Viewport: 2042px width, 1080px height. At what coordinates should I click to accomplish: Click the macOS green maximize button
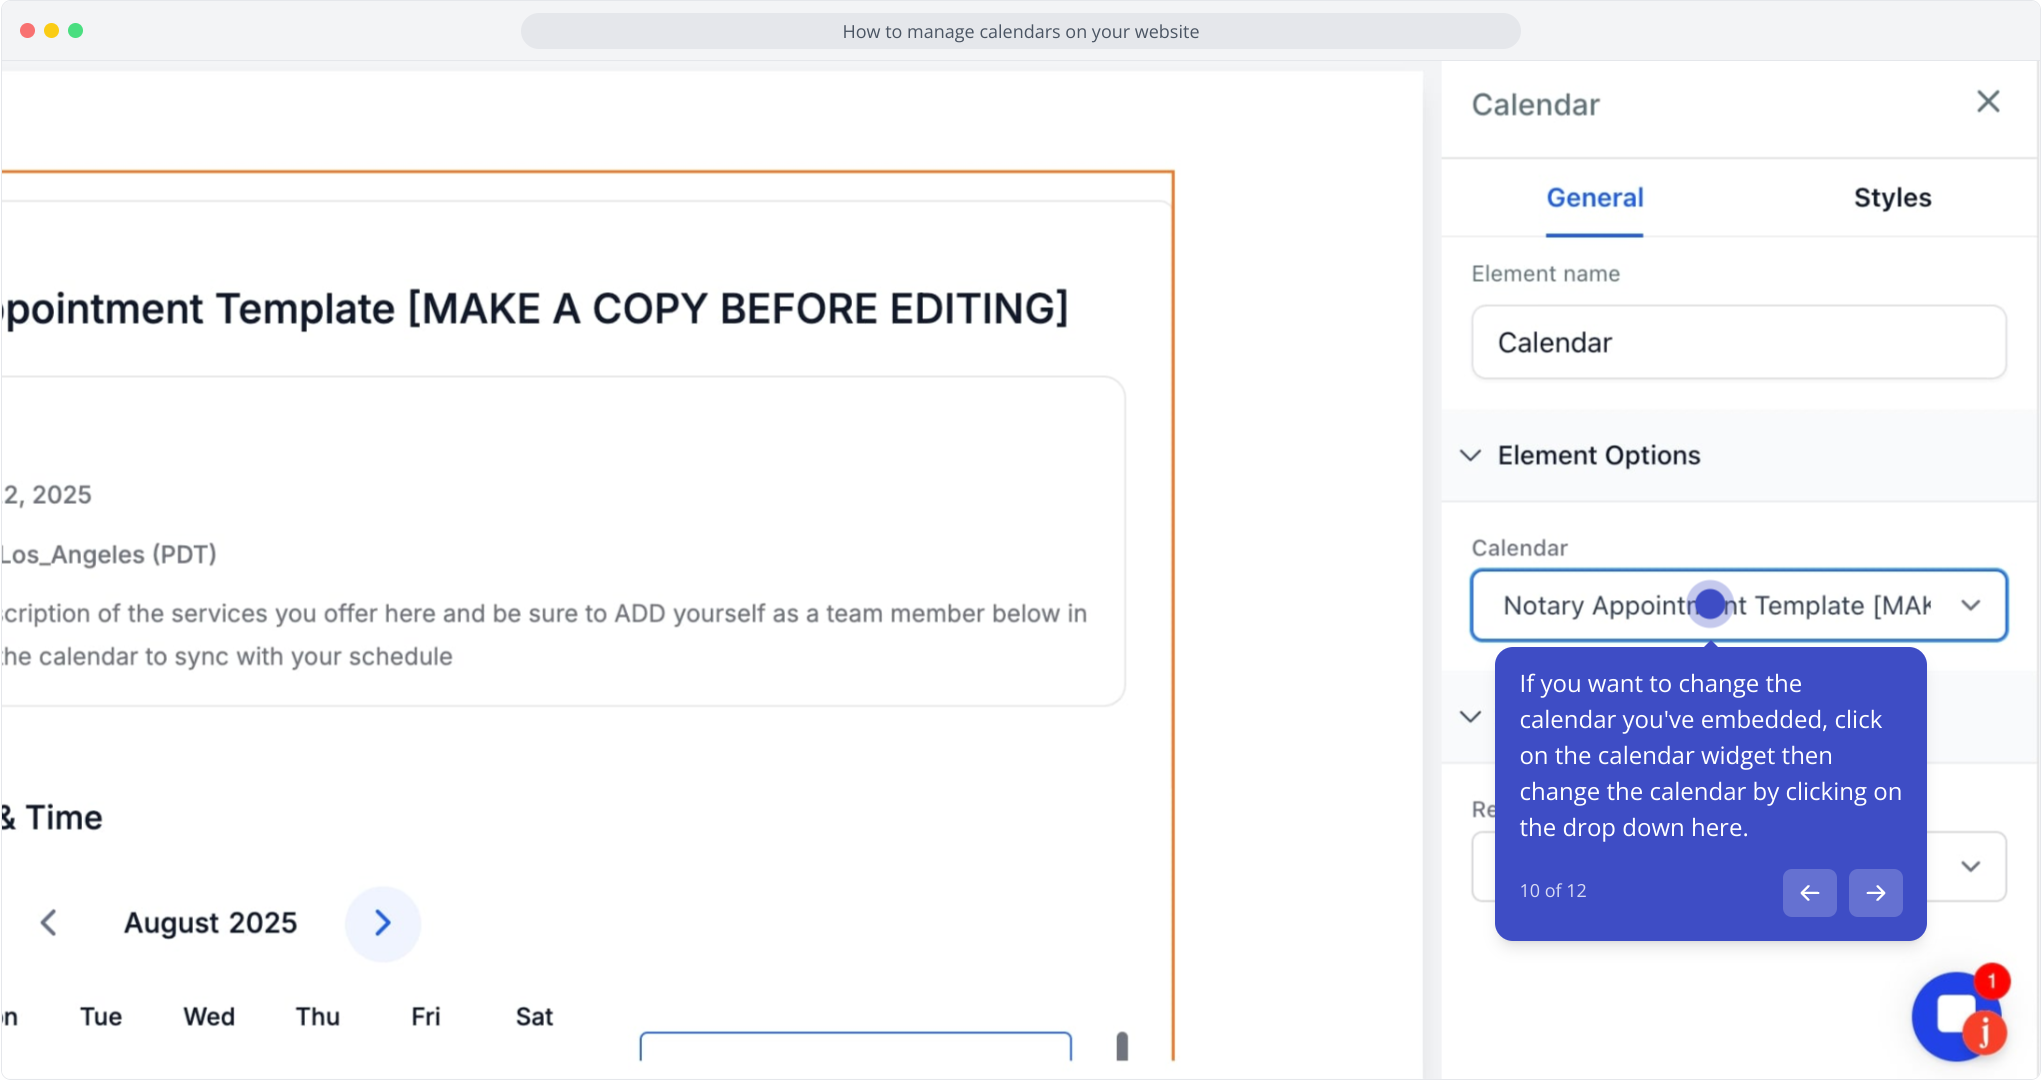(75, 30)
